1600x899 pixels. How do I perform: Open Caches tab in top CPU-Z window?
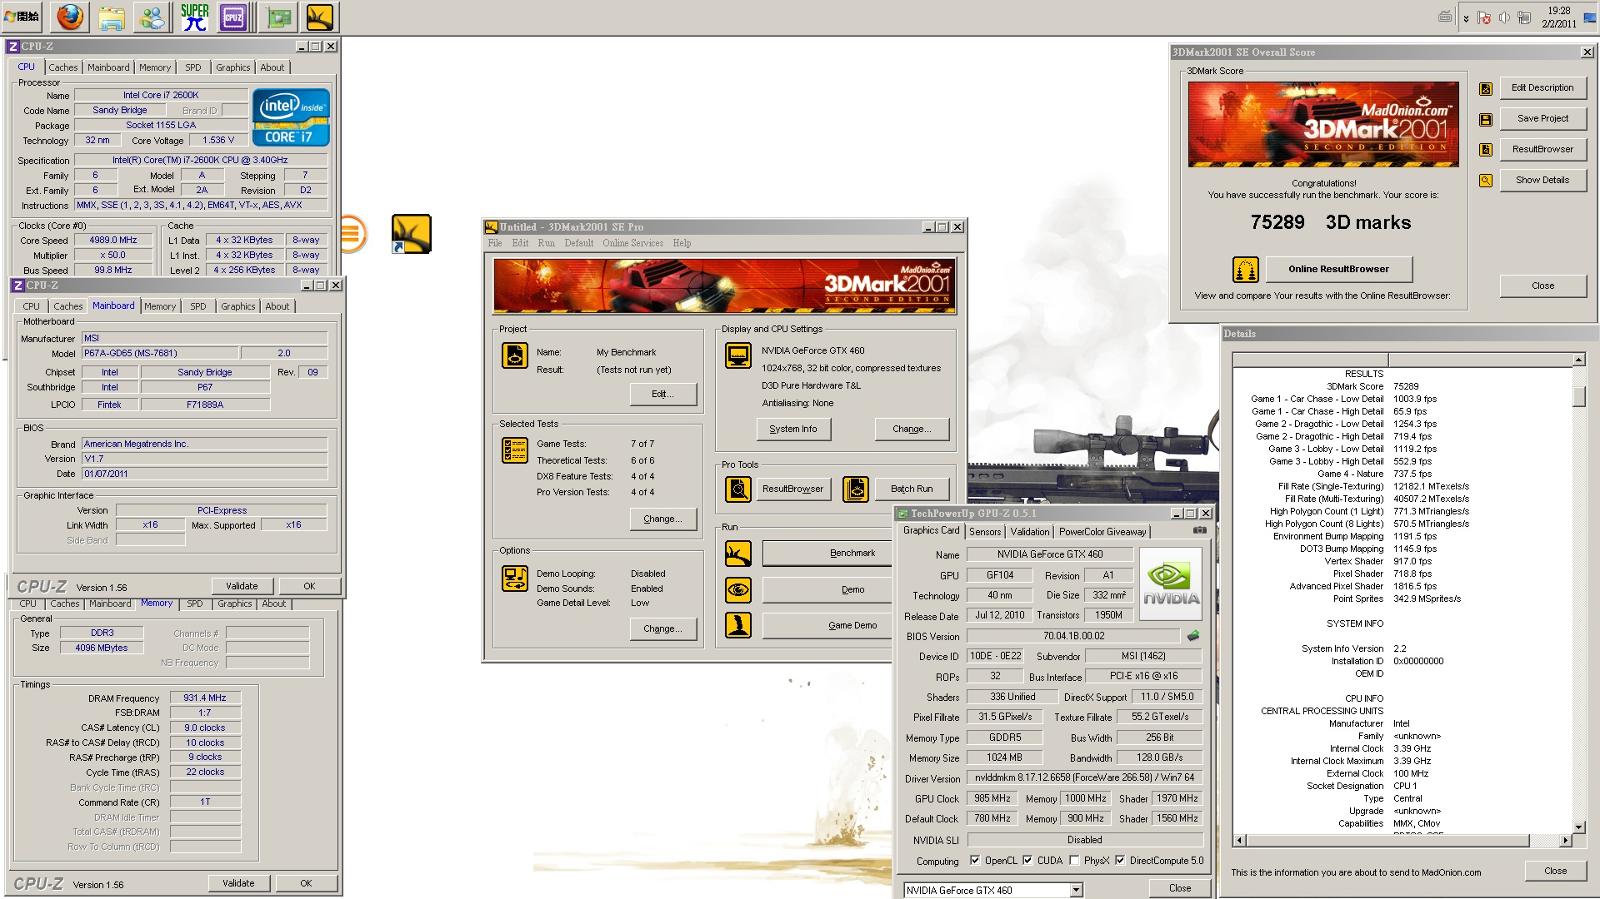63,67
